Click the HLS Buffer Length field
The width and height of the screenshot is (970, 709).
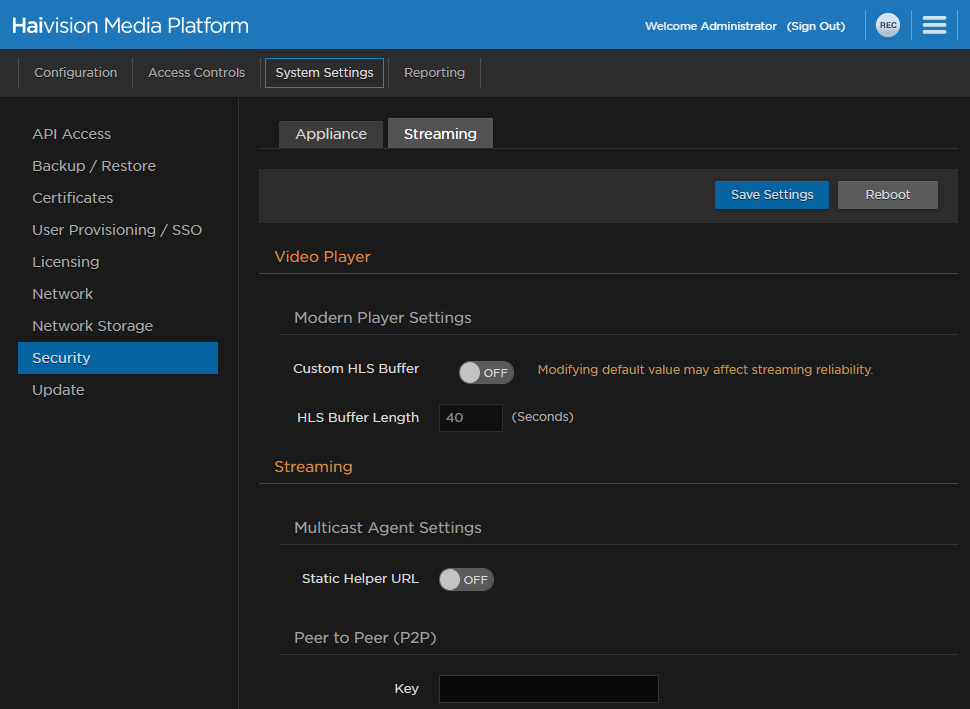pos(470,418)
